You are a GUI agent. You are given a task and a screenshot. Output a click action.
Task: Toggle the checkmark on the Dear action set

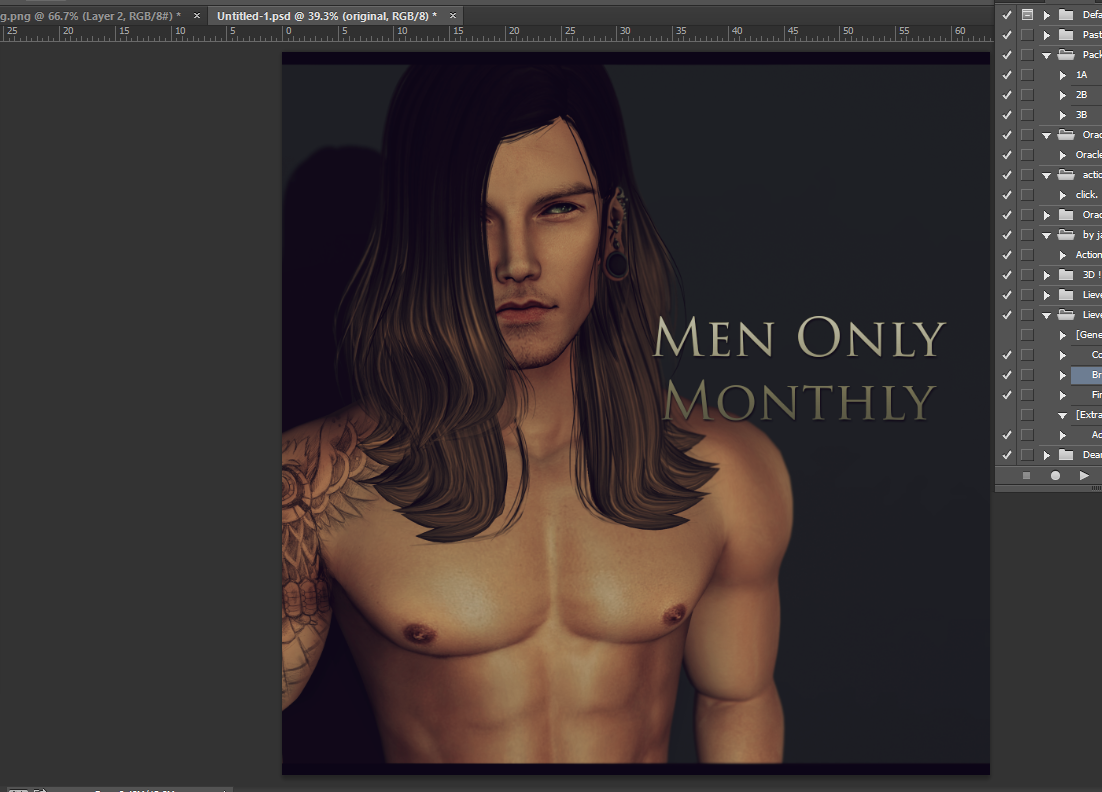coord(1007,455)
